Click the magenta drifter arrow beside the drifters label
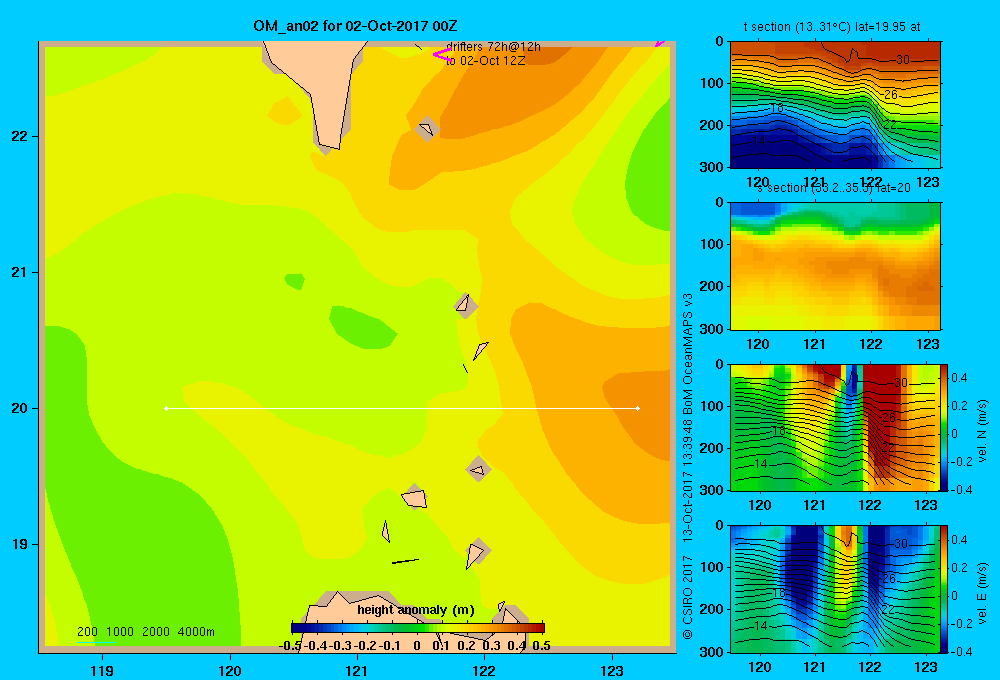This screenshot has width=1000, height=680. (x=442, y=55)
